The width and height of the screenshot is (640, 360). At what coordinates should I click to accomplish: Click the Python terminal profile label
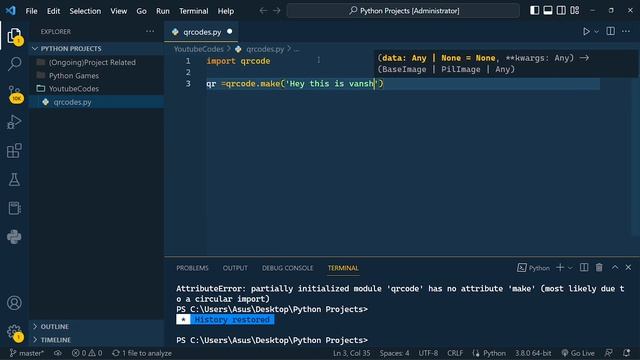533,268
